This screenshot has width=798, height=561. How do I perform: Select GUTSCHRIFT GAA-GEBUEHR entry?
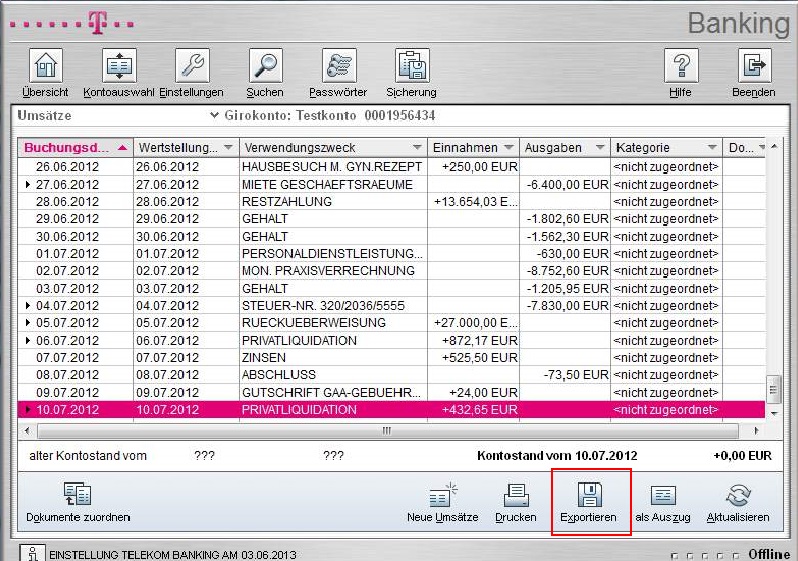(x=331, y=392)
